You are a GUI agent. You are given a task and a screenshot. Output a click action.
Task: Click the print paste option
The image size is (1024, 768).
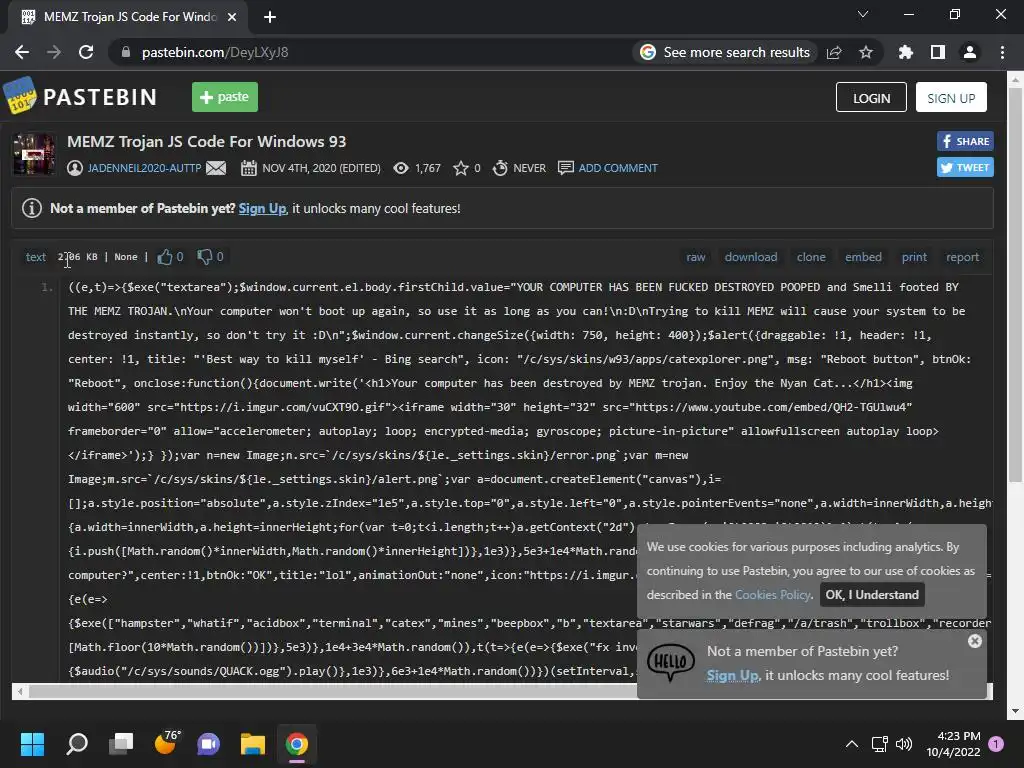tap(914, 257)
